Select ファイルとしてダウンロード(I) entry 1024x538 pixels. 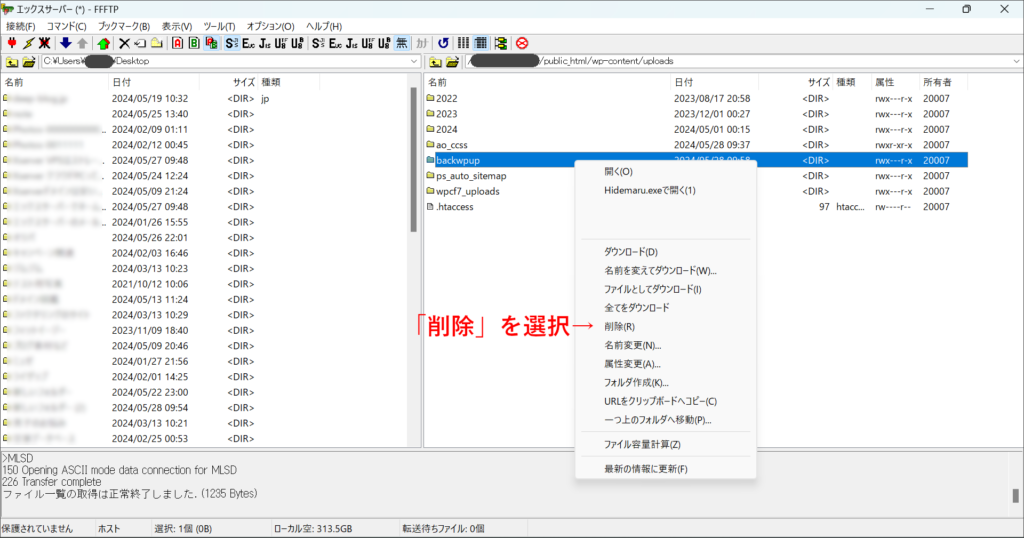665,289
